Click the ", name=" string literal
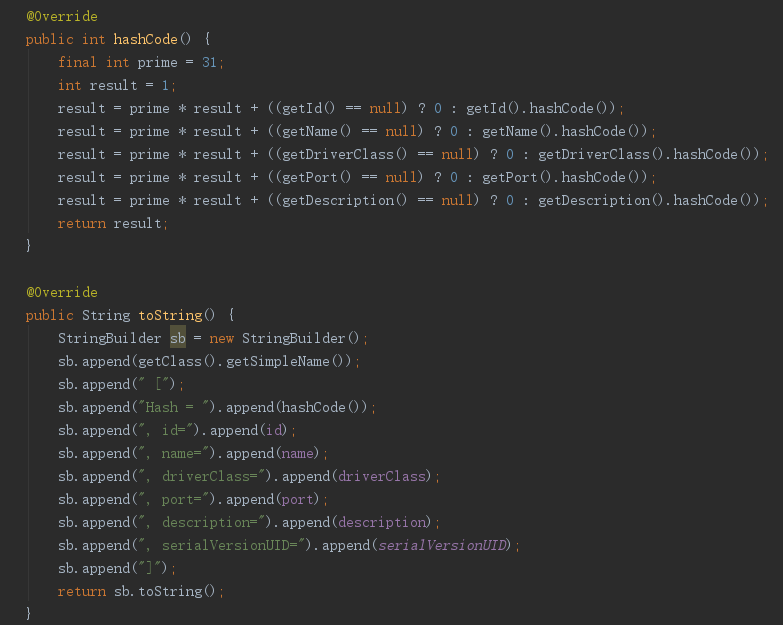The width and height of the screenshot is (783, 625). 174,453
